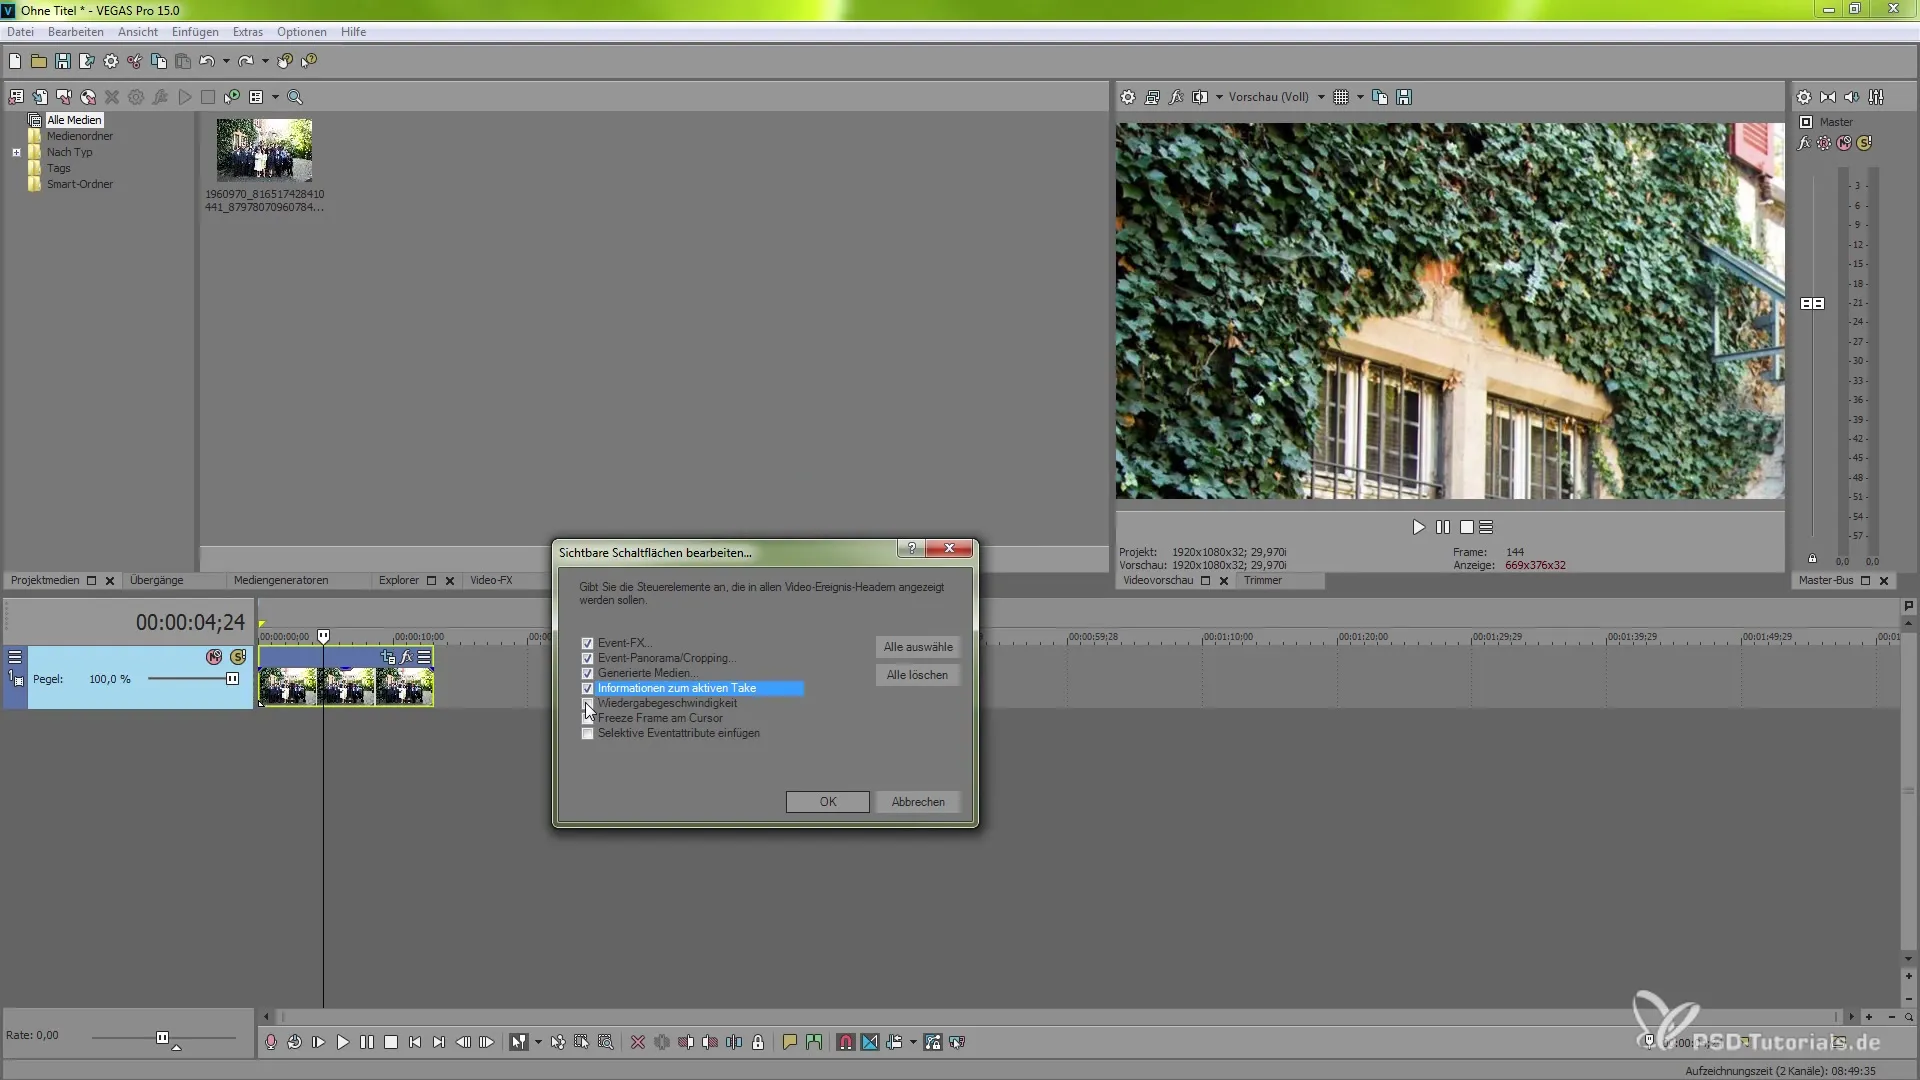Click the Save Snapshot icon in preview toolbar

coord(1404,97)
